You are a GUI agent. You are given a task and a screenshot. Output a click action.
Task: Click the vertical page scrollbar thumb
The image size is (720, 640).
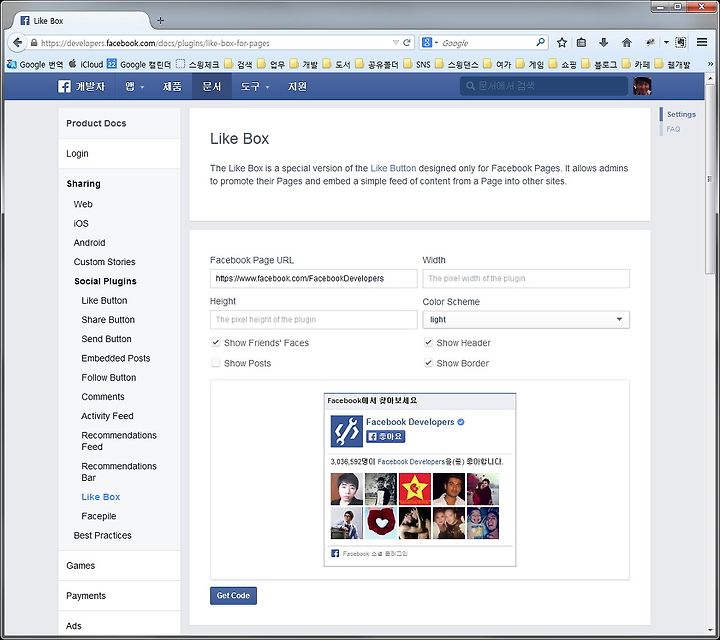pos(710,179)
